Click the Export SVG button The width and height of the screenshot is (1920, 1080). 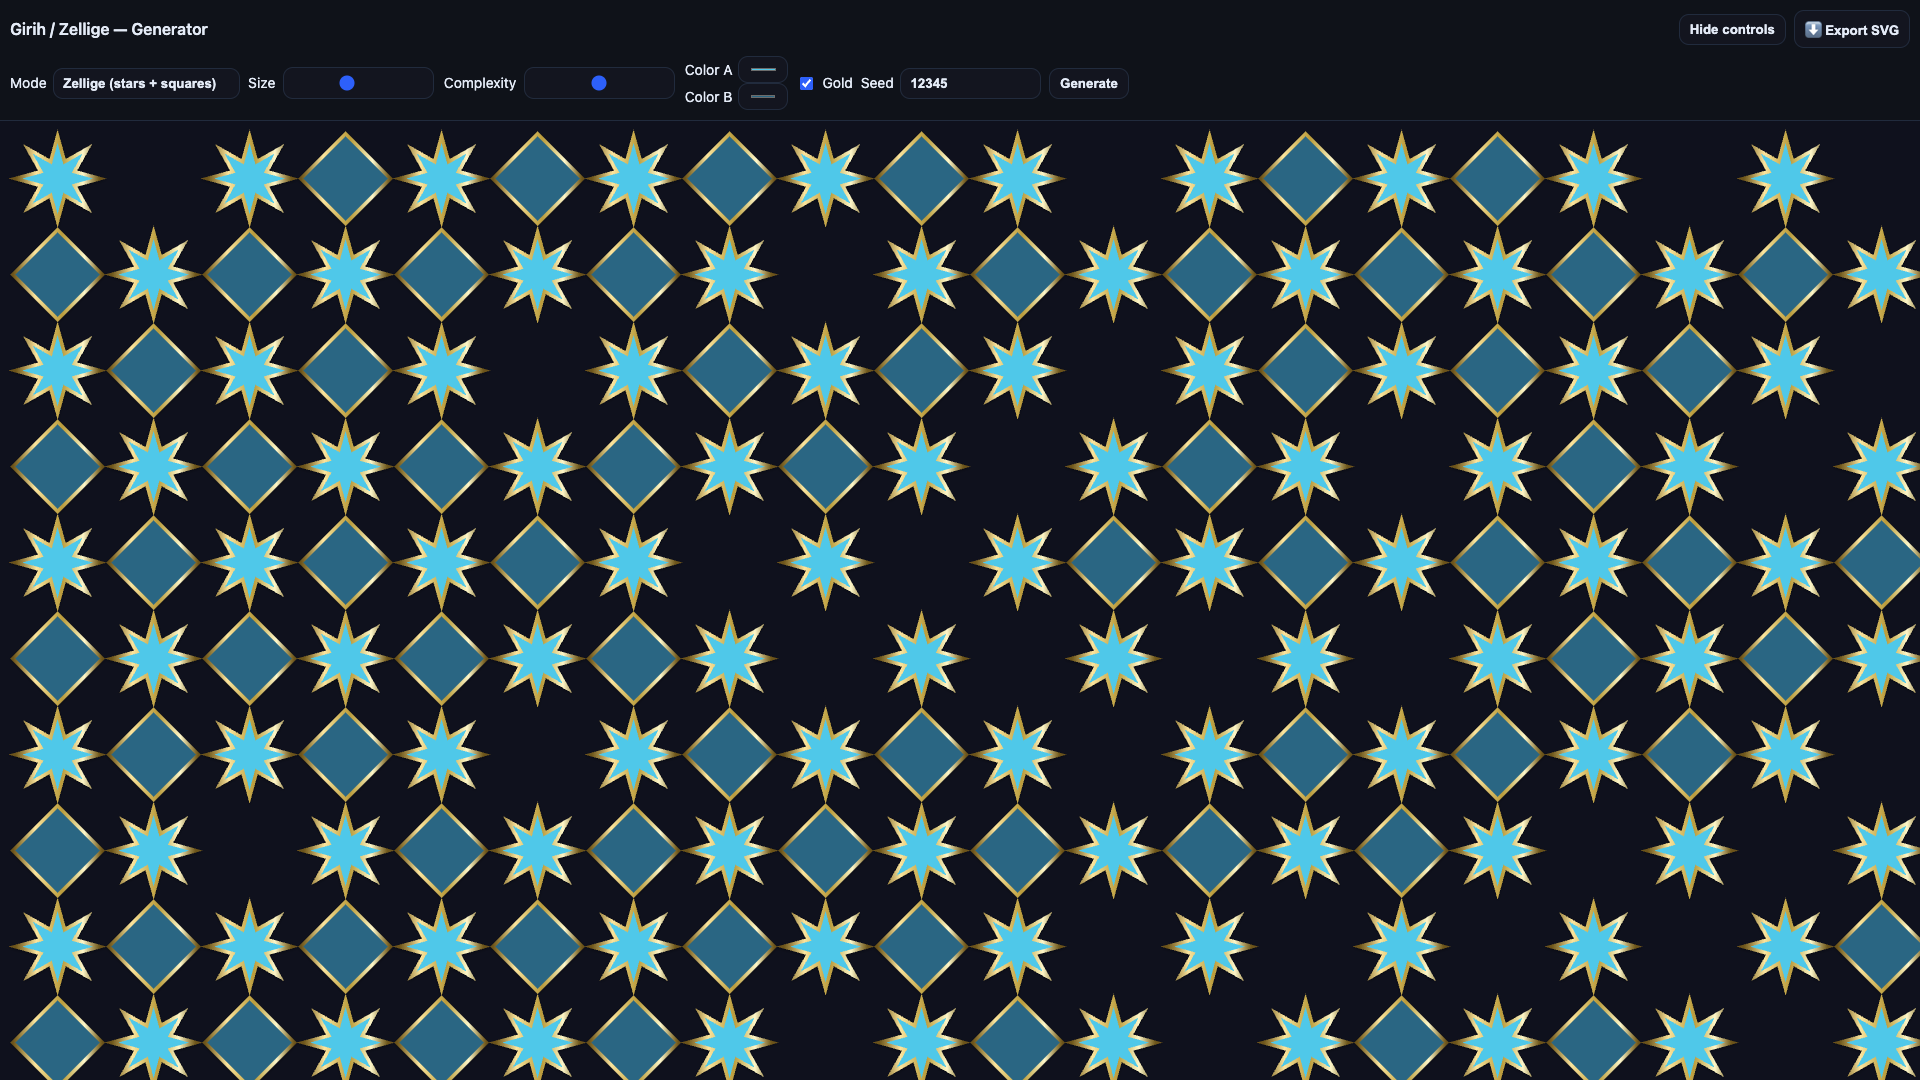pos(1851,29)
